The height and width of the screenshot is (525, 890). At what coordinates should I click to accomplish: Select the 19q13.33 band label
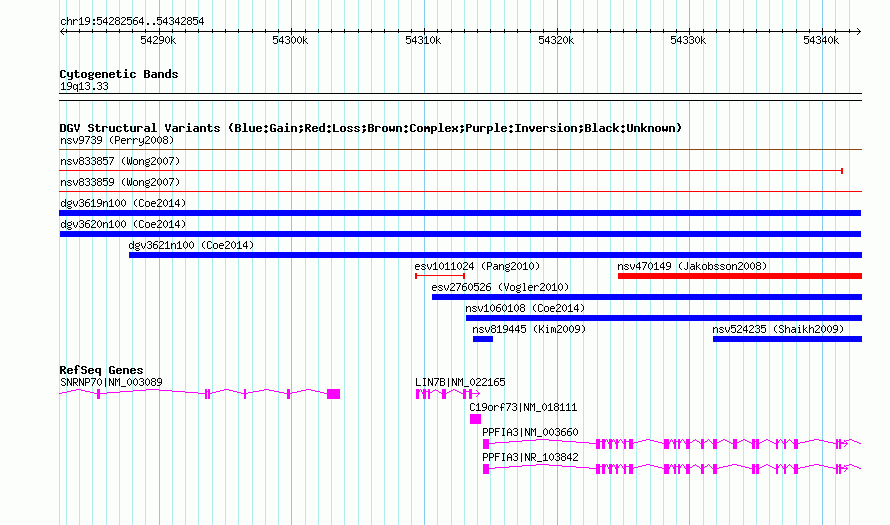[x=84, y=86]
